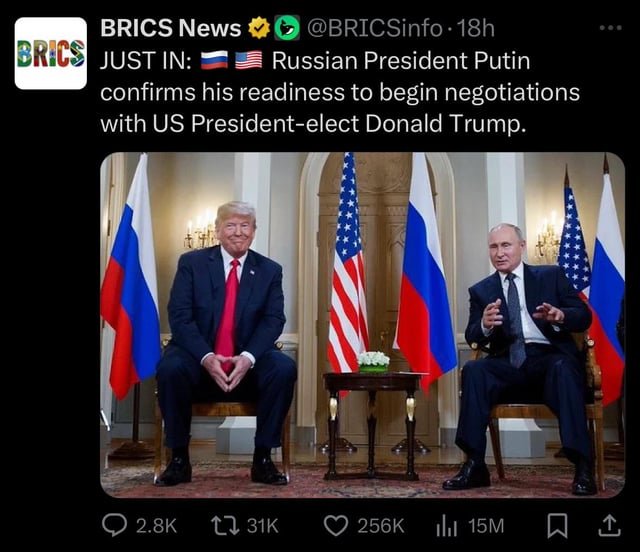This screenshot has width=640, height=552.
Task: Click the tweet text about negotiations
Action: [340, 92]
